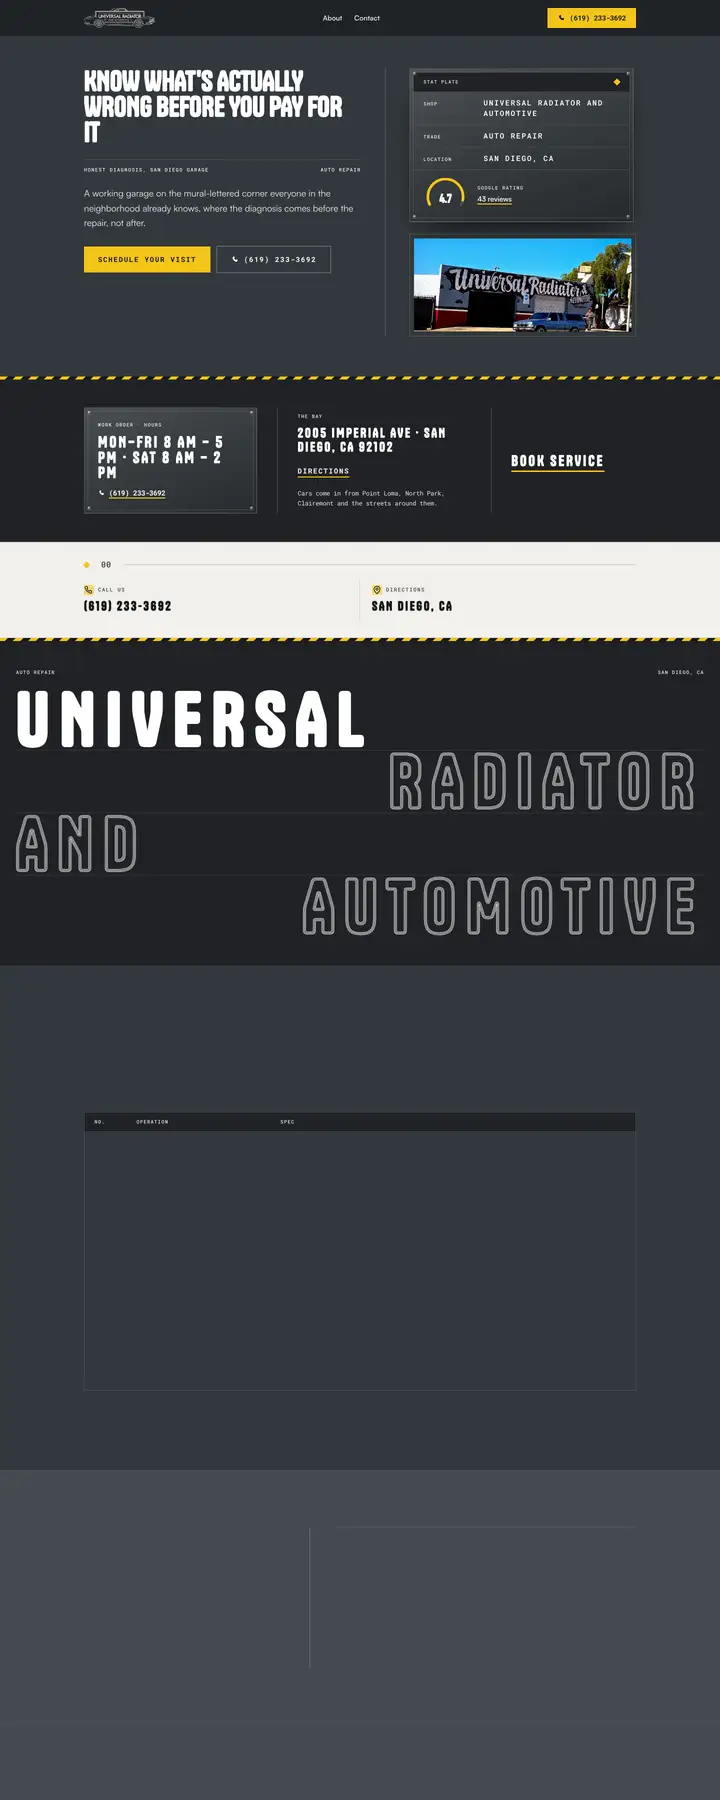Click the 2005 Imperial Ave address text
The image size is (720, 1800).
[x=371, y=440]
